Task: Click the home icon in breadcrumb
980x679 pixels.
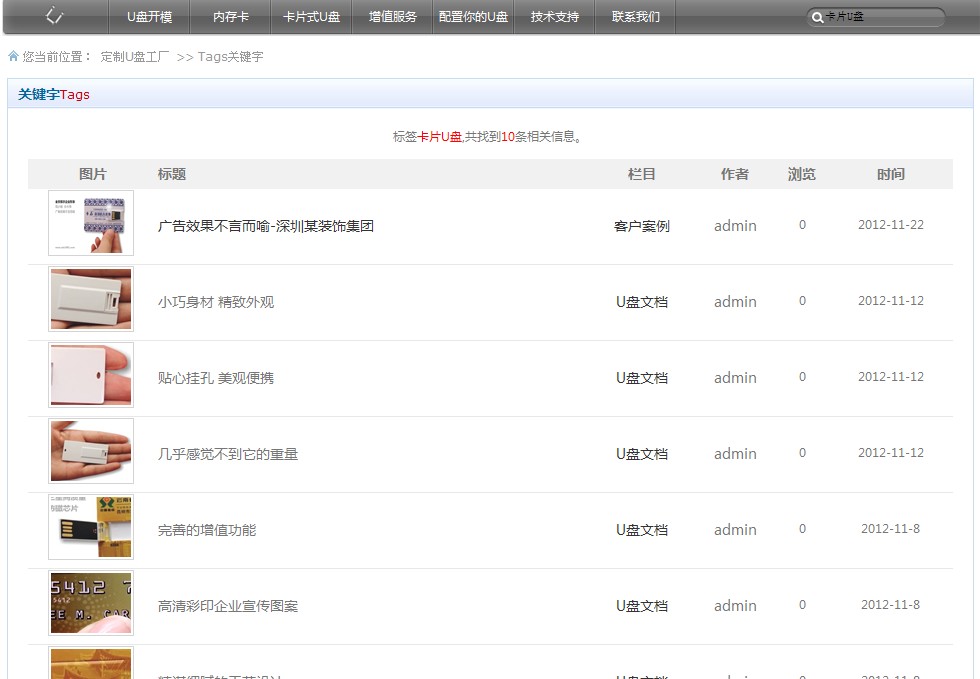Action: 13,57
